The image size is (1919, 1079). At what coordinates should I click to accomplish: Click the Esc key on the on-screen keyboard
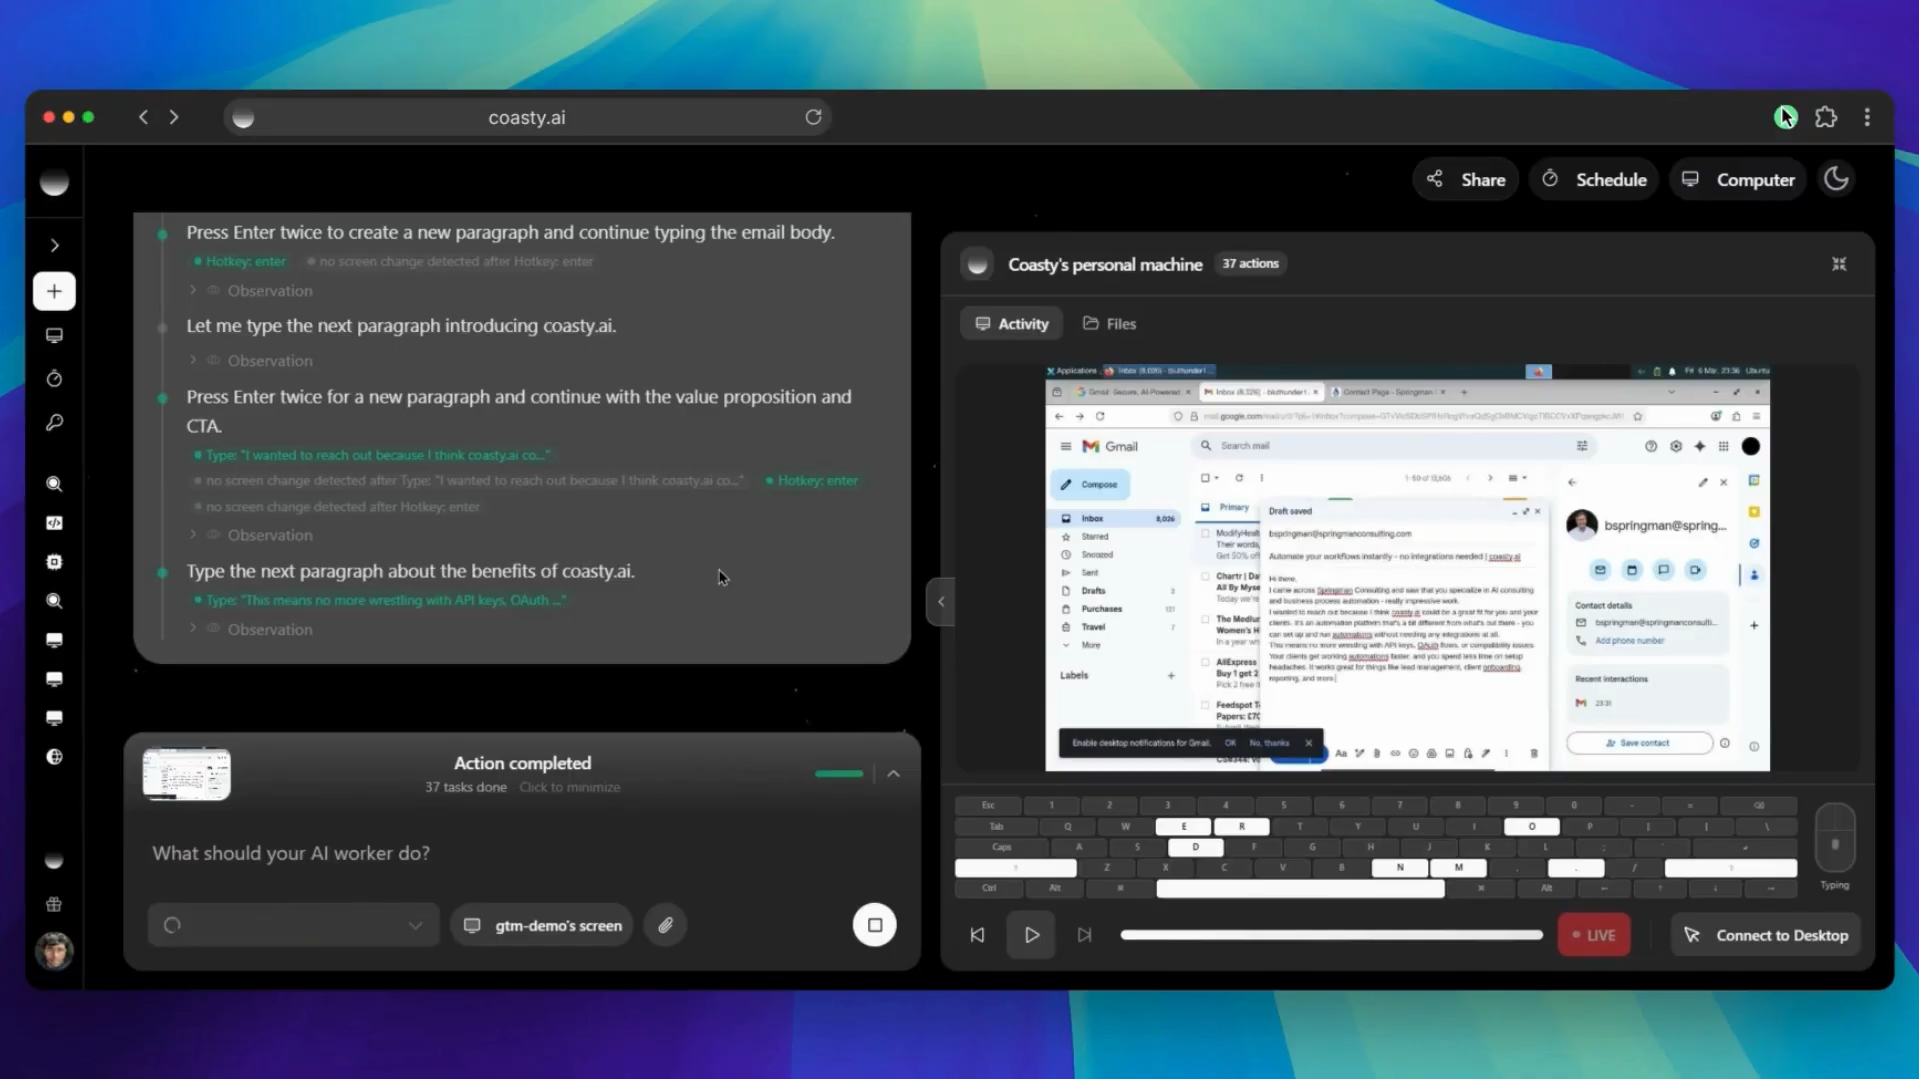click(988, 805)
